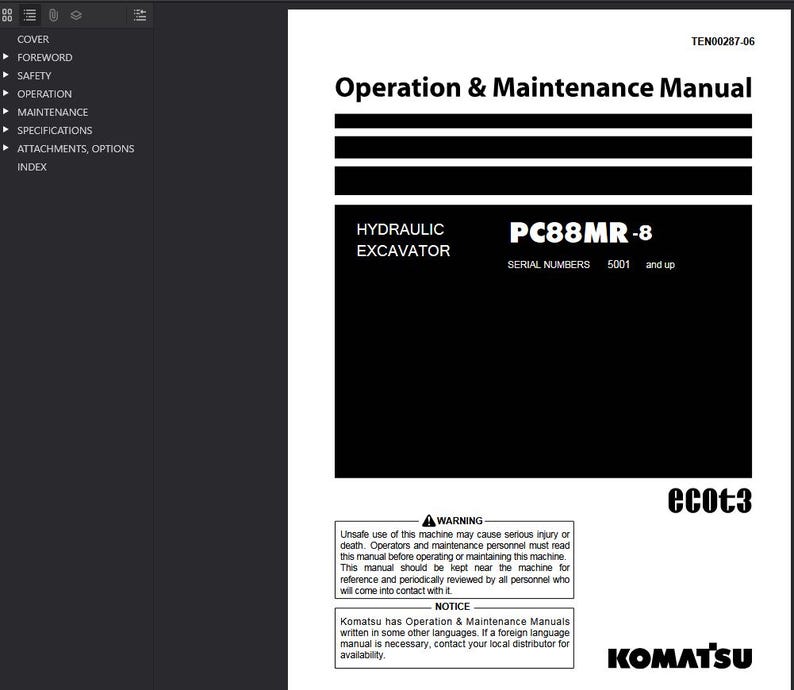This screenshot has height=690, width=794.
Task: Click the ecot3 logo
Action: [x=709, y=500]
